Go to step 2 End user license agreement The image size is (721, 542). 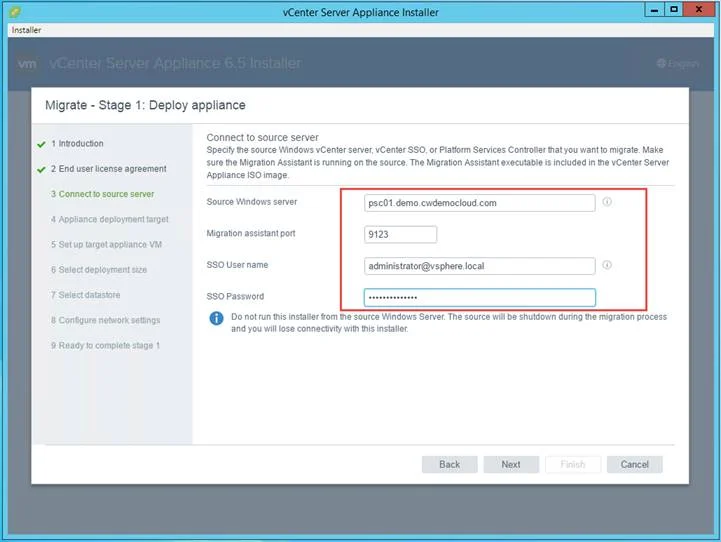pos(109,169)
